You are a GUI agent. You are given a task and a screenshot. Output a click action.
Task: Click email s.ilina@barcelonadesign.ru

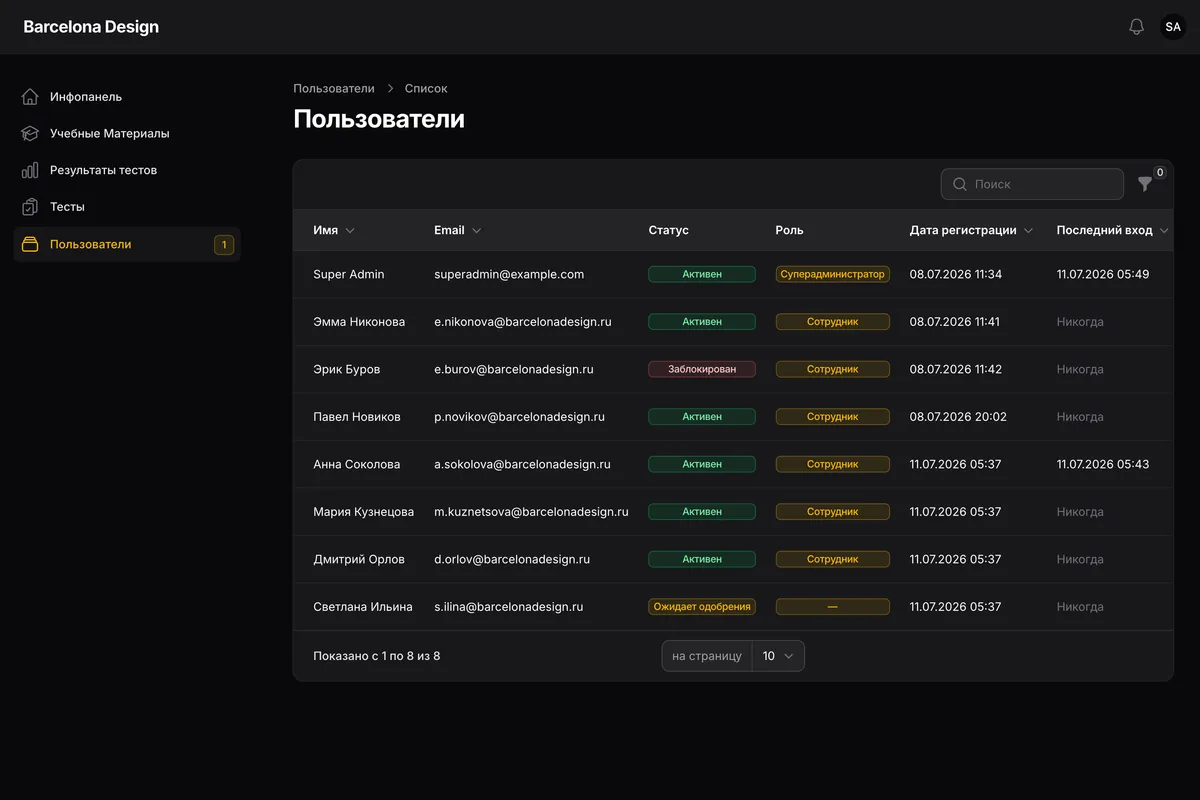pyautogui.click(x=509, y=607)
